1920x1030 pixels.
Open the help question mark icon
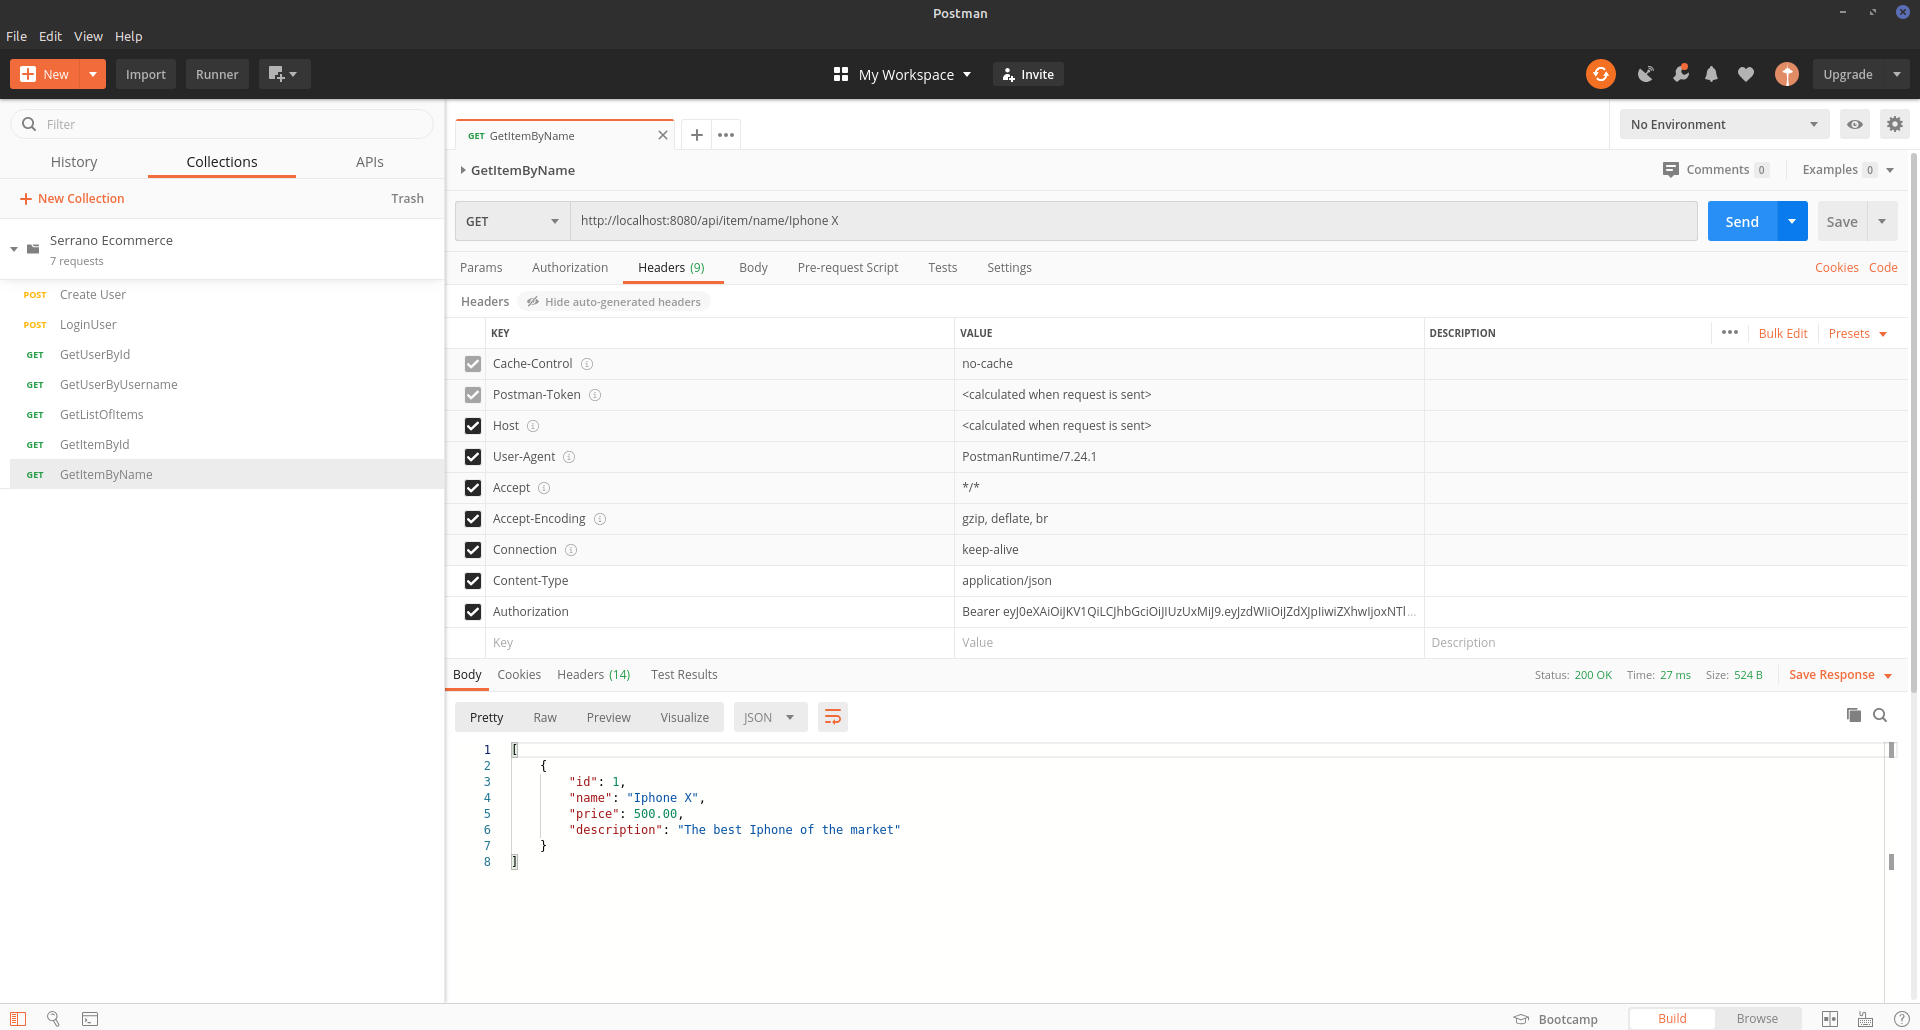1901,1019
